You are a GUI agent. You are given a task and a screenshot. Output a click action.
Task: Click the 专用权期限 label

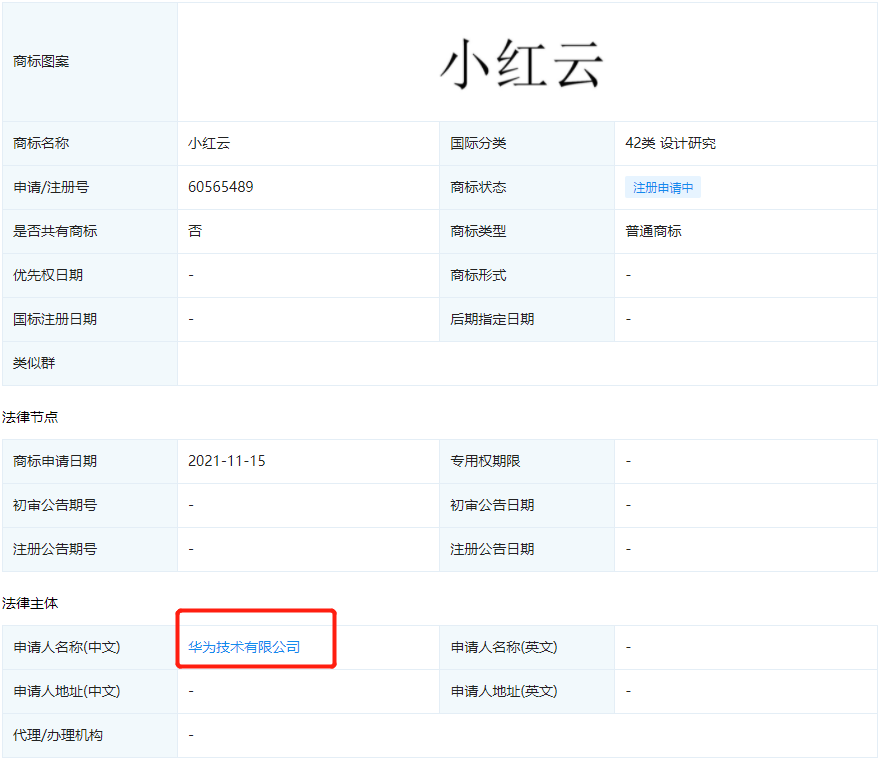485,461
